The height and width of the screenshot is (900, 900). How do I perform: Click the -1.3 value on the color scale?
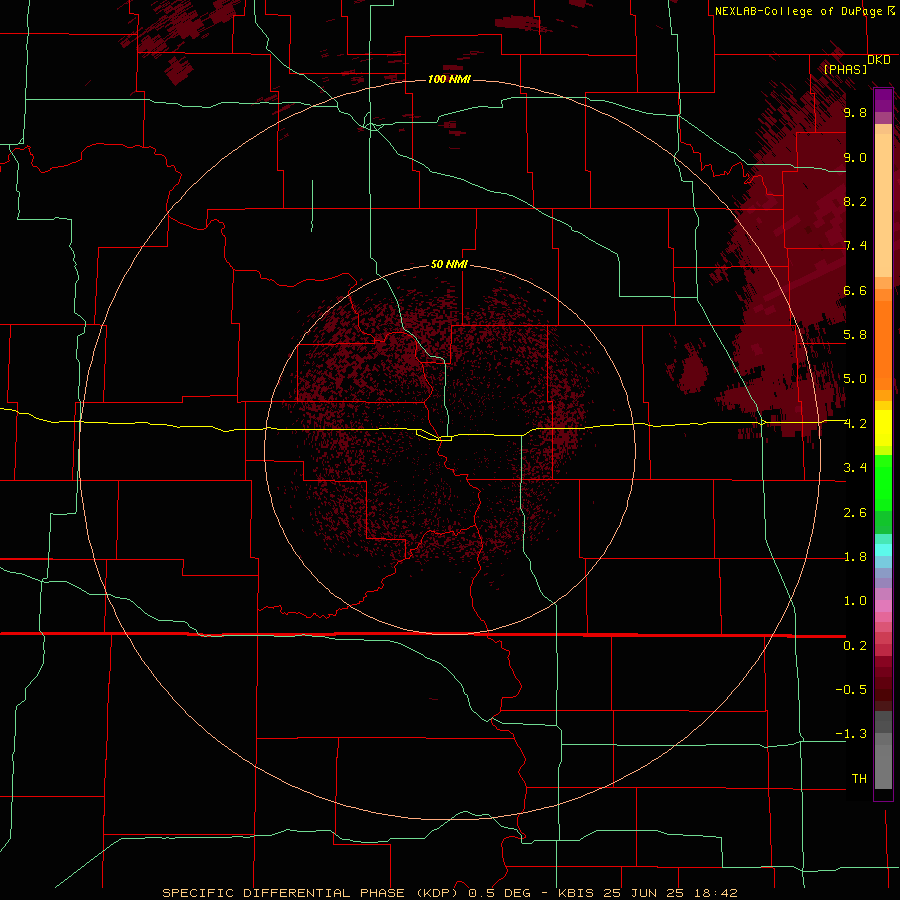pos(851,734)
